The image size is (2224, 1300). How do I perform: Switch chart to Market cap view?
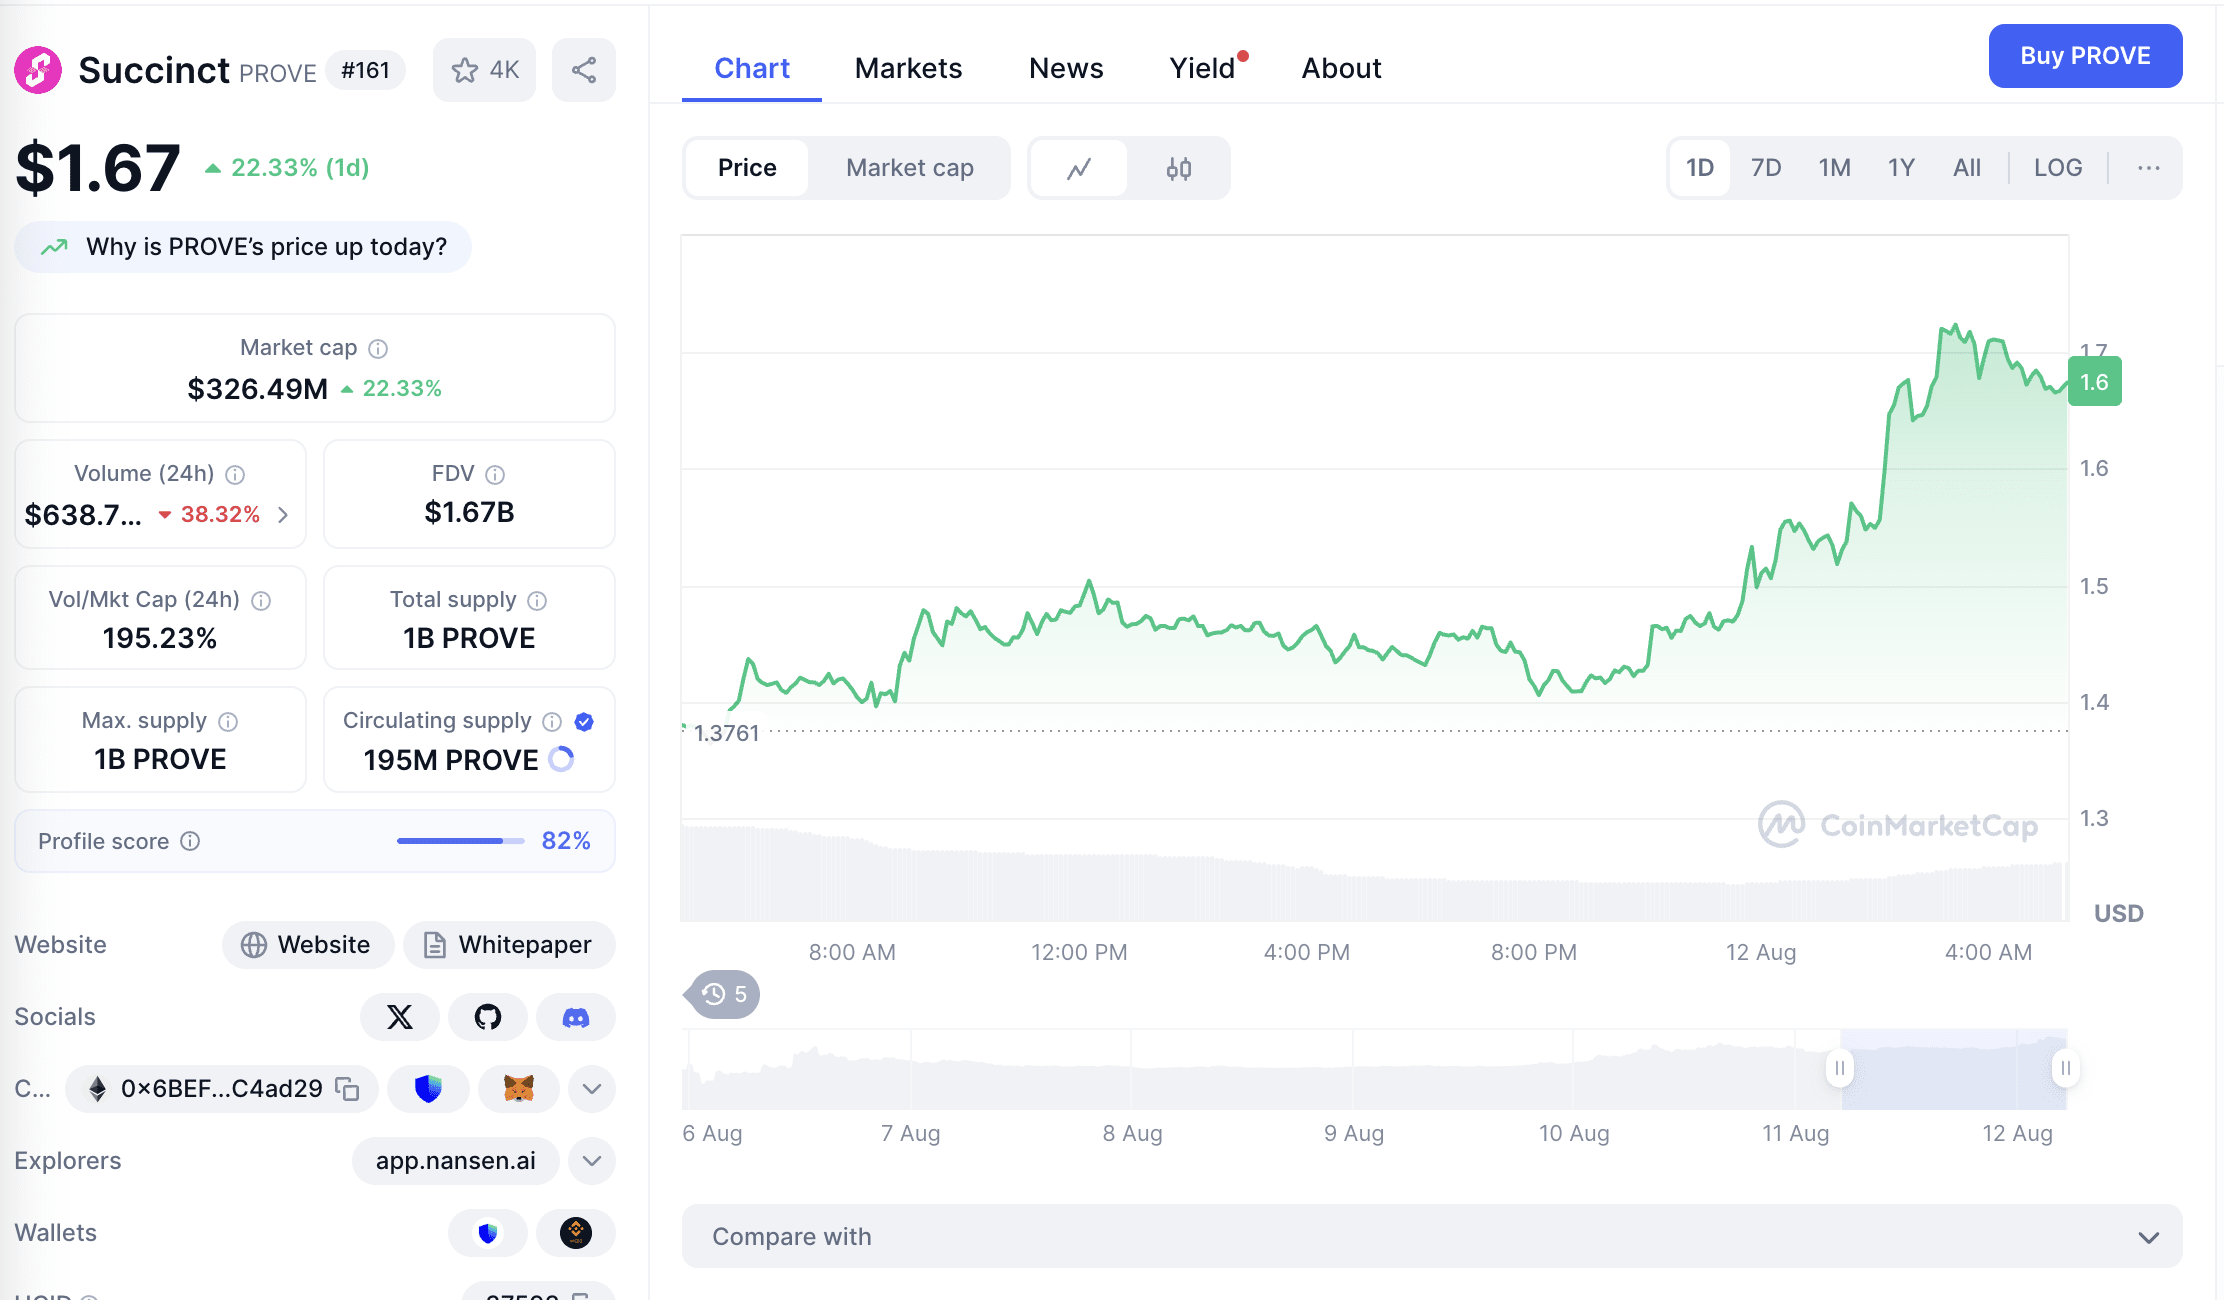(x=909, y=168)
